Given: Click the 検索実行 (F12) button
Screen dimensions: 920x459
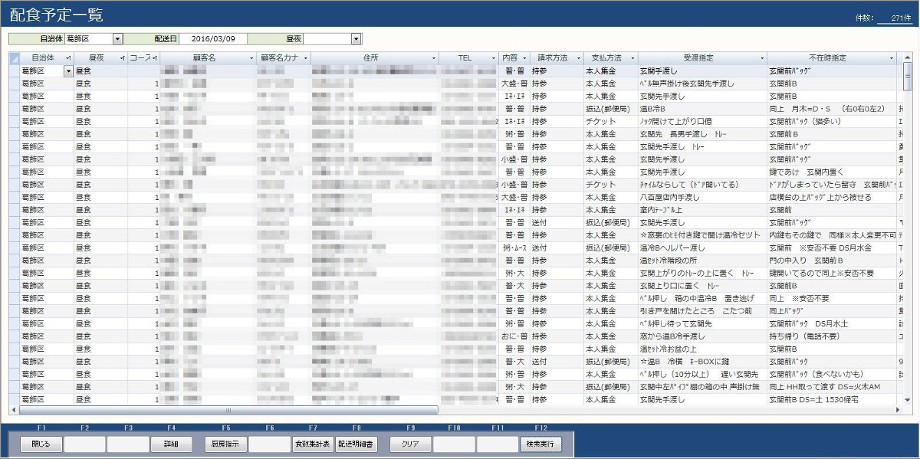Looking at the screenshot, I should point(540,444).
